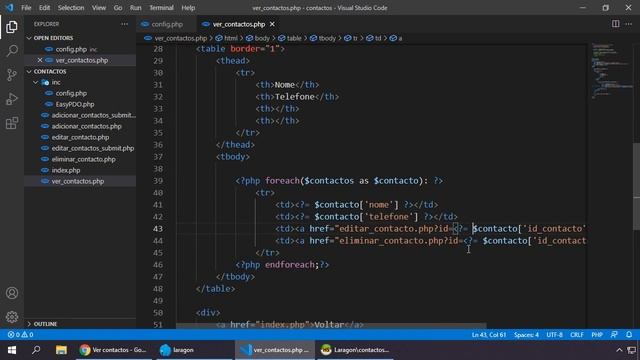Expand the Outline section

45,324
